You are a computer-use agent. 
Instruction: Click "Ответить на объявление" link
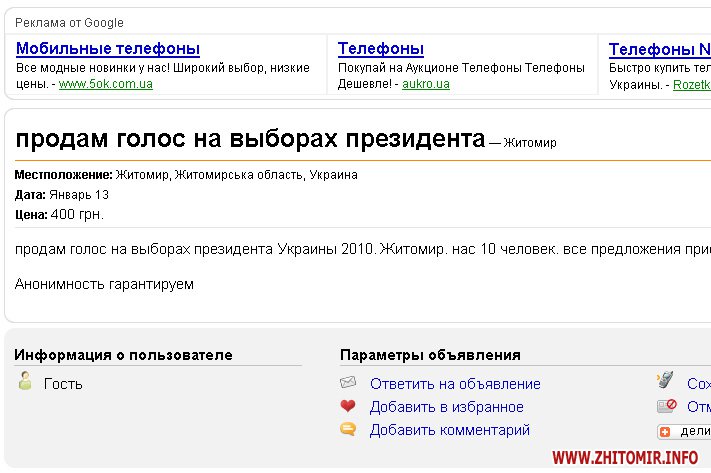pos(455,384)
